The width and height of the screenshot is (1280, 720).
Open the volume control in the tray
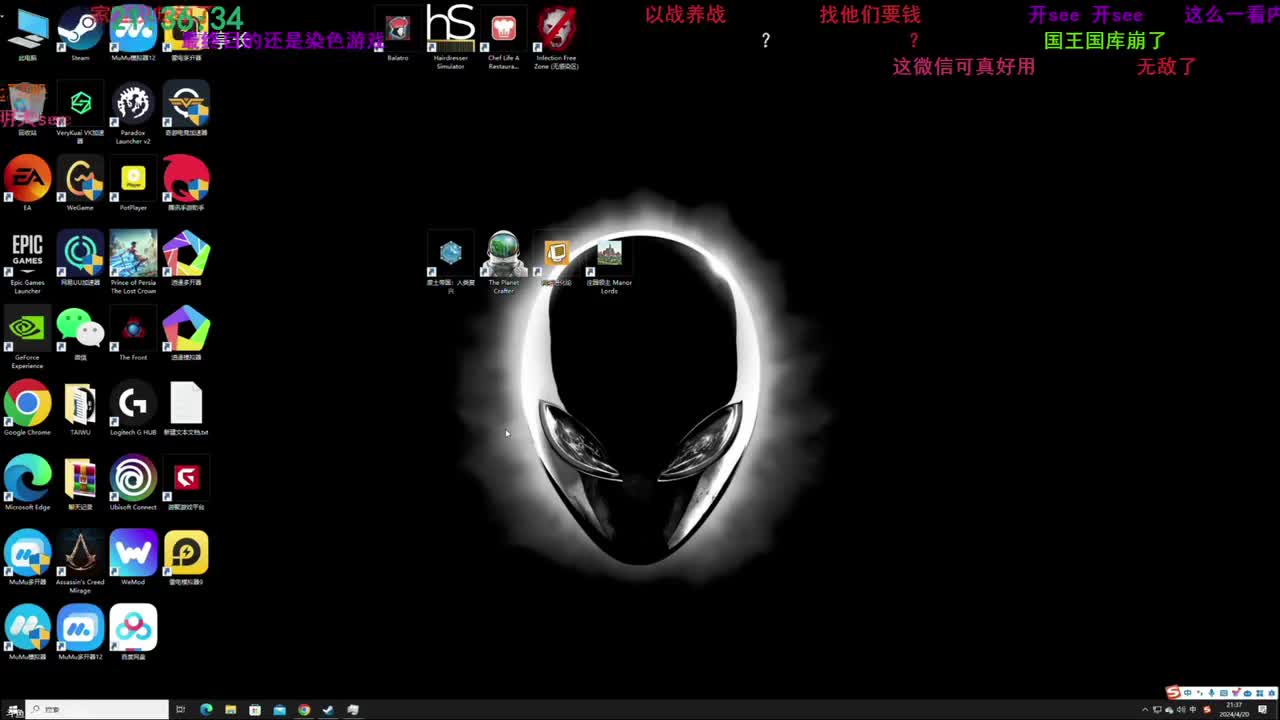point(1181,710)
